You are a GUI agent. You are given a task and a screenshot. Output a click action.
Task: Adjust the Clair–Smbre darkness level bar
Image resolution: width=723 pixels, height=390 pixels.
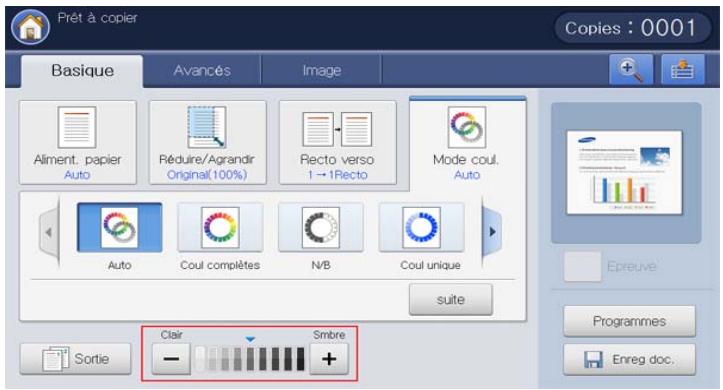pyautogui.click(x=250, y=359)
